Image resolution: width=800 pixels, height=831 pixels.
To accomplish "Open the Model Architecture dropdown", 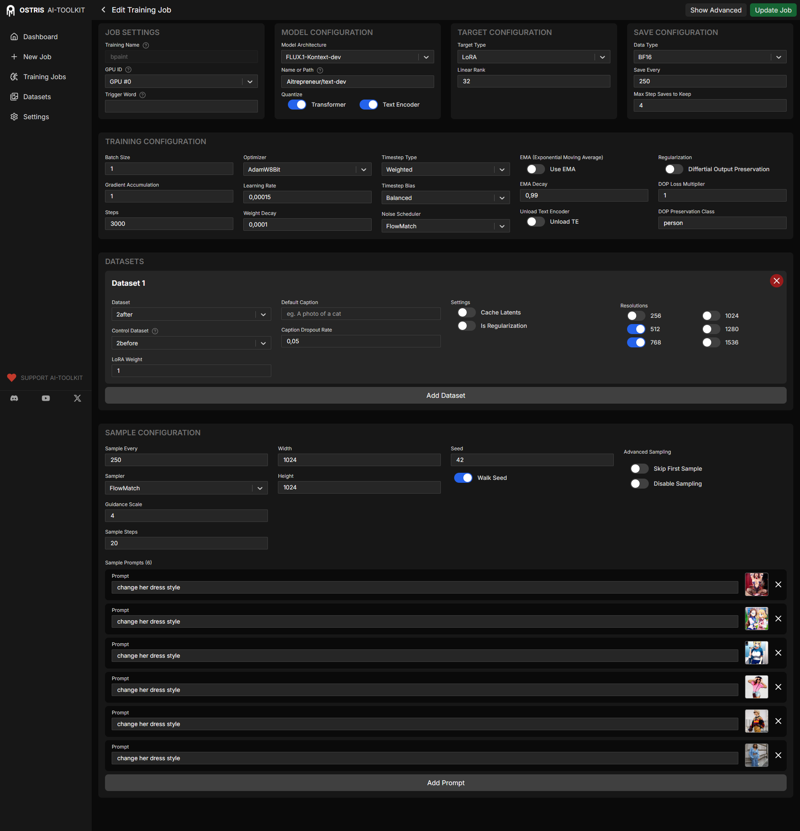I will 357,57.
